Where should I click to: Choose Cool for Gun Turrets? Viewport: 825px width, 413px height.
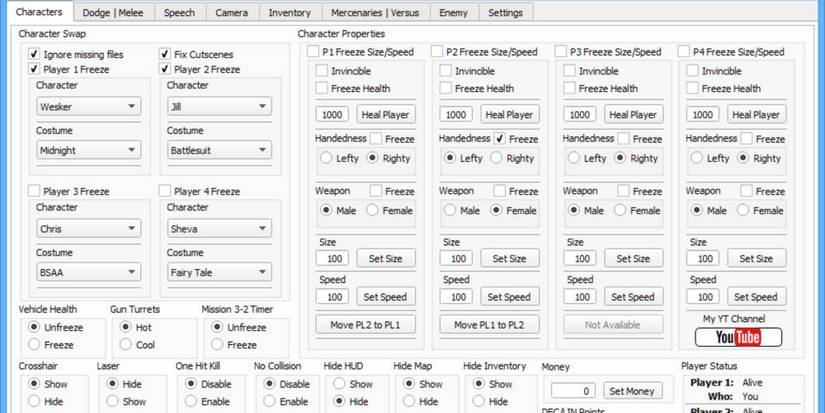[126, 345]
